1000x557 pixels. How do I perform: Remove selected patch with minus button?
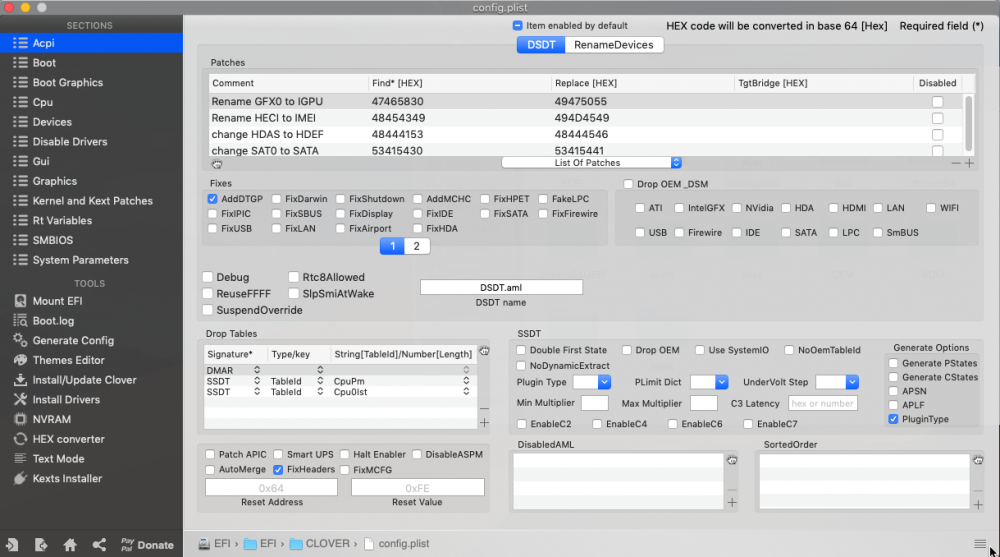[955, 163]
